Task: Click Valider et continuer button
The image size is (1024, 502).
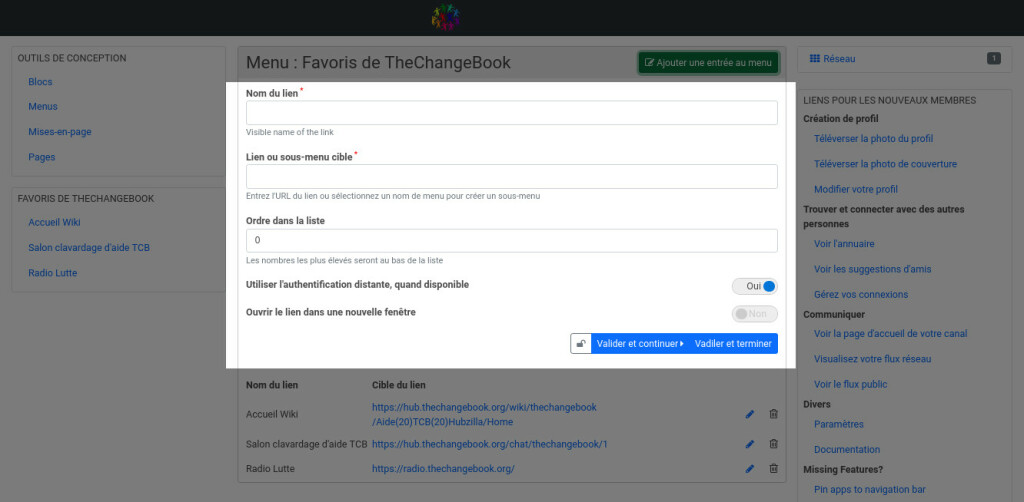Action: 640,343
